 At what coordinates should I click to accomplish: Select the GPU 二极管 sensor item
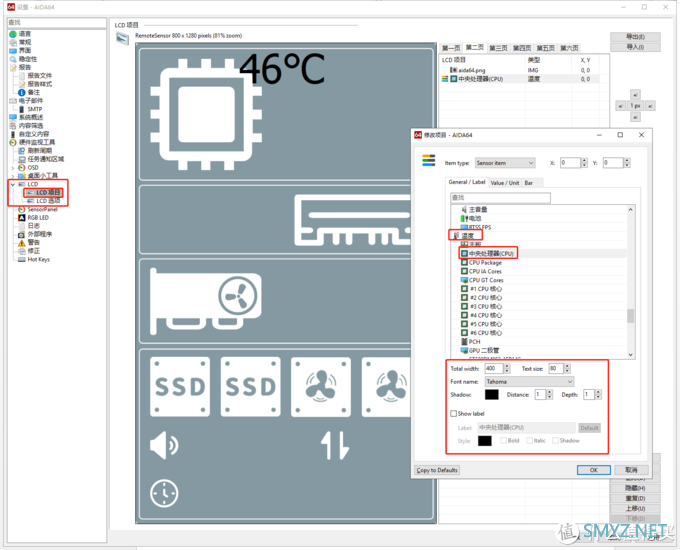coord(484,350)
